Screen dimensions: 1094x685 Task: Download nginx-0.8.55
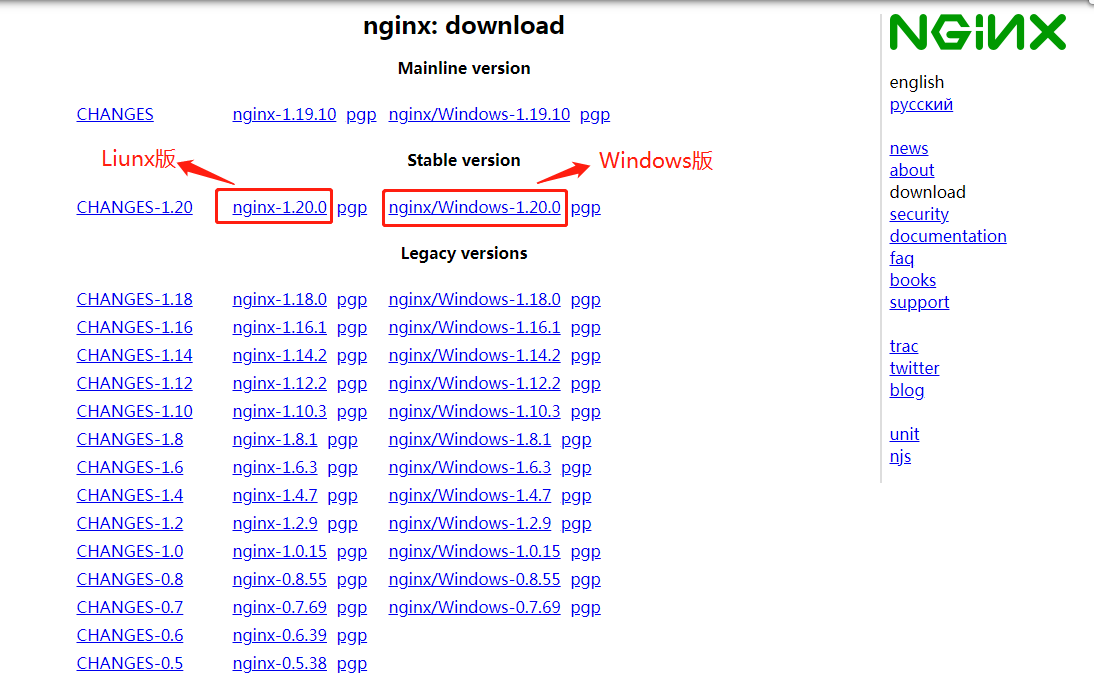point(279,579)
